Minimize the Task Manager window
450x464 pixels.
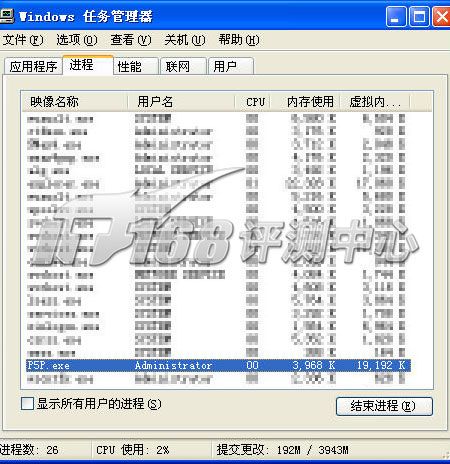[396, 16]
